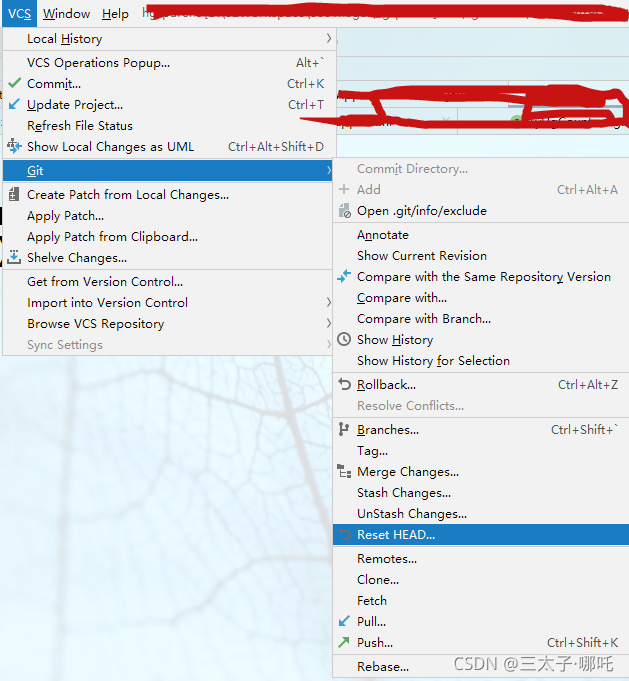The height and width of the screenshot is (681, 629).
Task: Expand Browse VCS Repository submenu arrow
Action: click(x=329, y=323)
